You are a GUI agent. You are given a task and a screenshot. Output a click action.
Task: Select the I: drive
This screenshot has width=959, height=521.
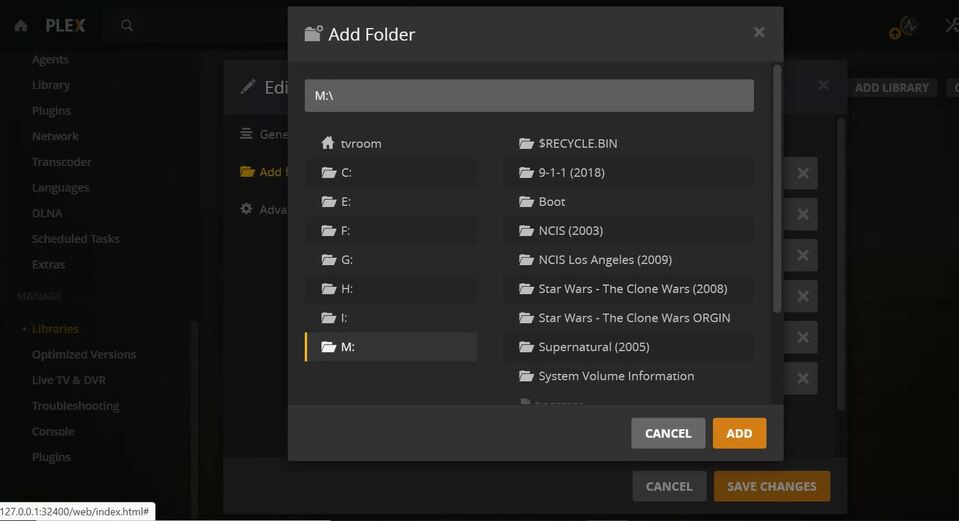391,317
